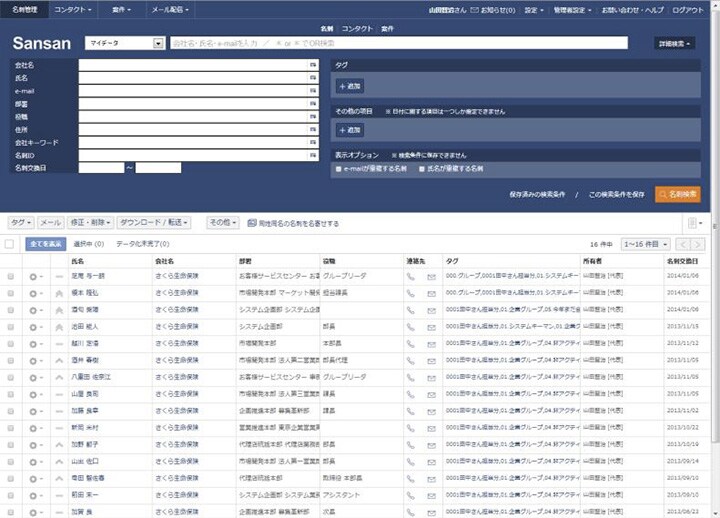This screenshot has width=720, height=518.
Task: Click この検索条件を保存 link
Action: (616, 195)
